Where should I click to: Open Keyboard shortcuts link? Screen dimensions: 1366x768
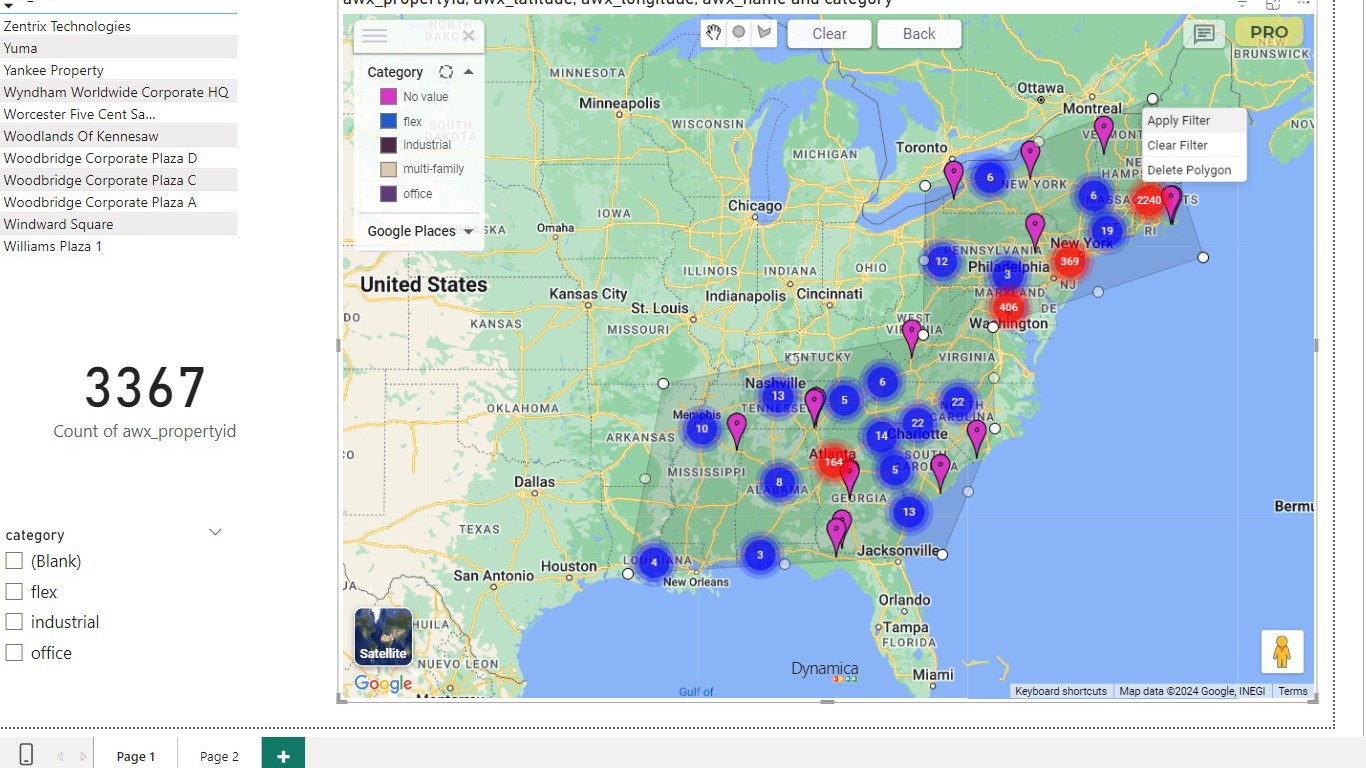coord(1061,691)
